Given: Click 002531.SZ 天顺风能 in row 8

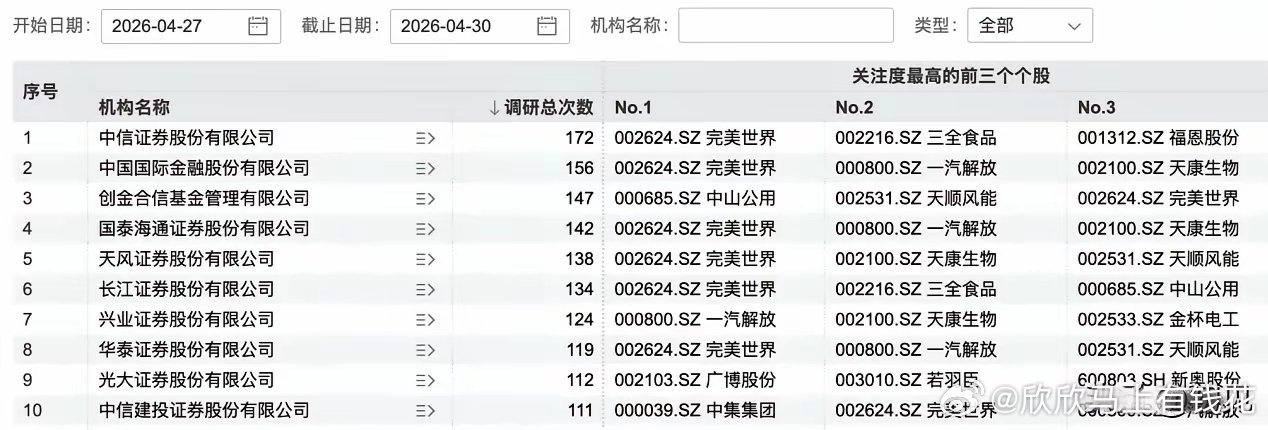Looking at the screenshot, I should click(x=1158, y=350).
